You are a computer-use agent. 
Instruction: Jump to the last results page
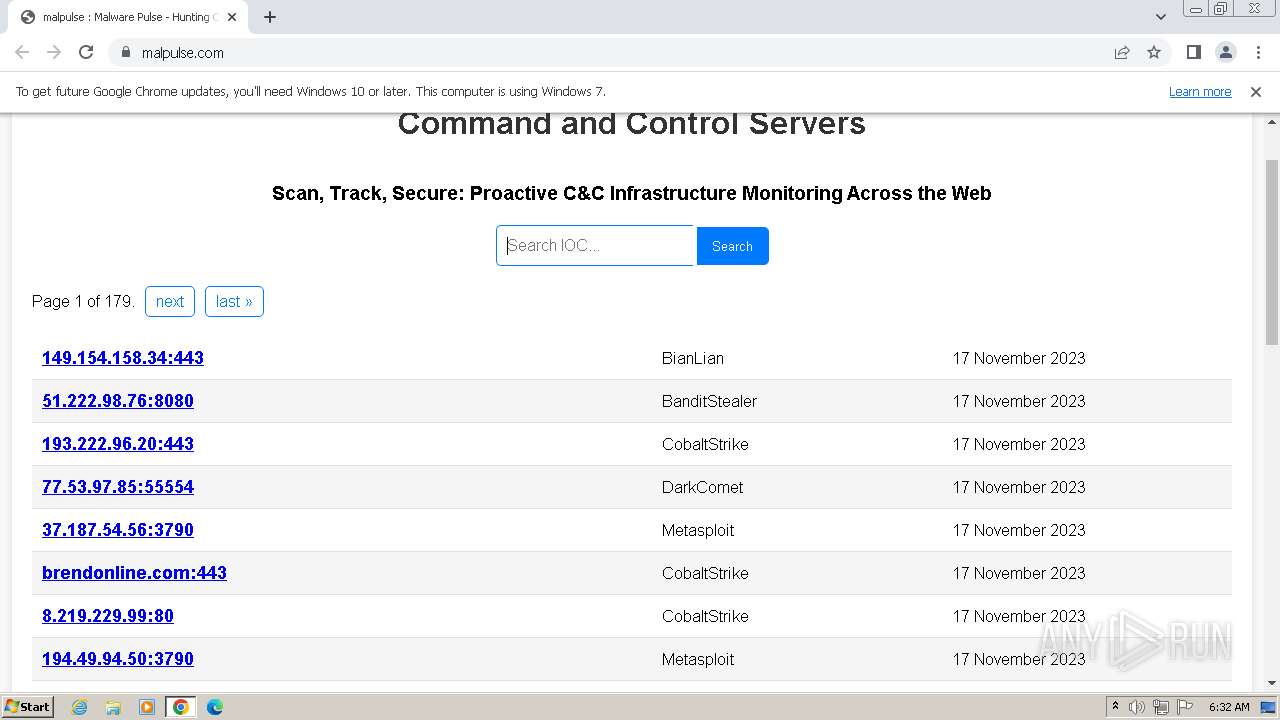pyautogui.click(x=234, y=301)
